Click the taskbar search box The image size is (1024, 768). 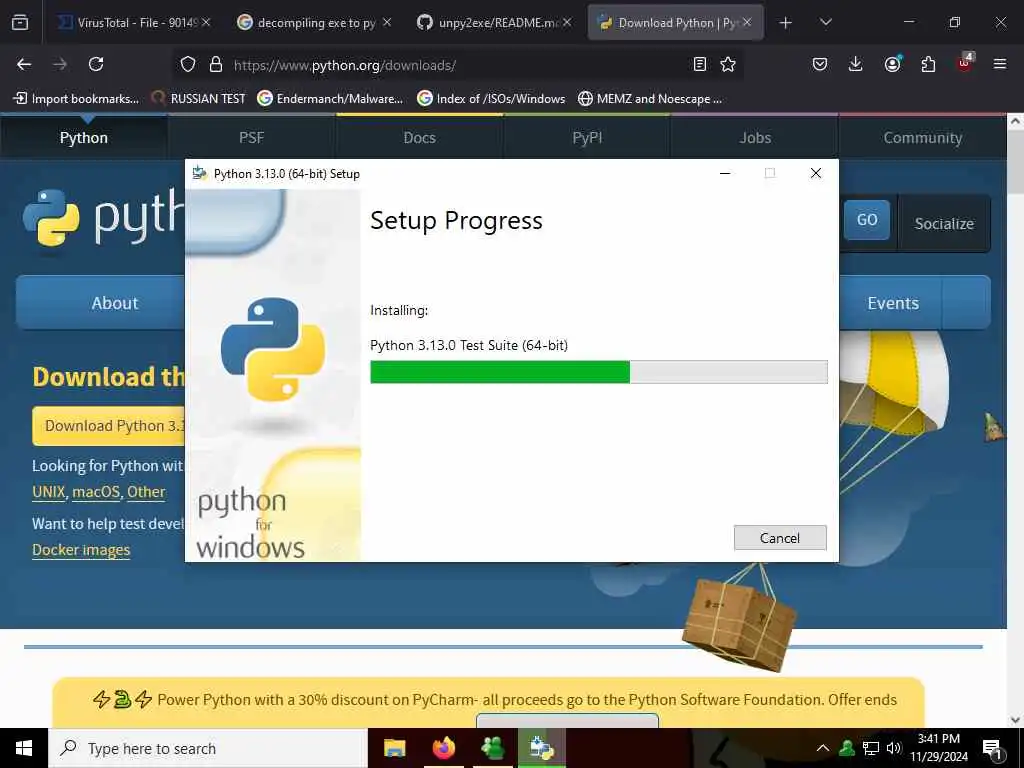(x=208, y=748)
